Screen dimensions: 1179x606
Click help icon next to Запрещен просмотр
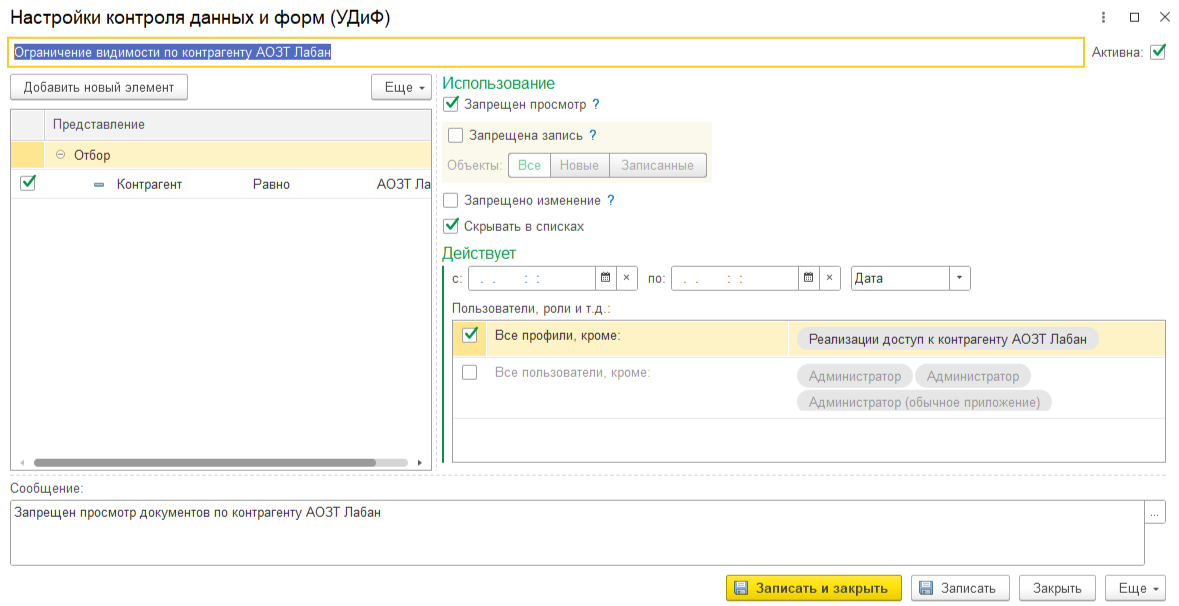(x=596, y=104)
